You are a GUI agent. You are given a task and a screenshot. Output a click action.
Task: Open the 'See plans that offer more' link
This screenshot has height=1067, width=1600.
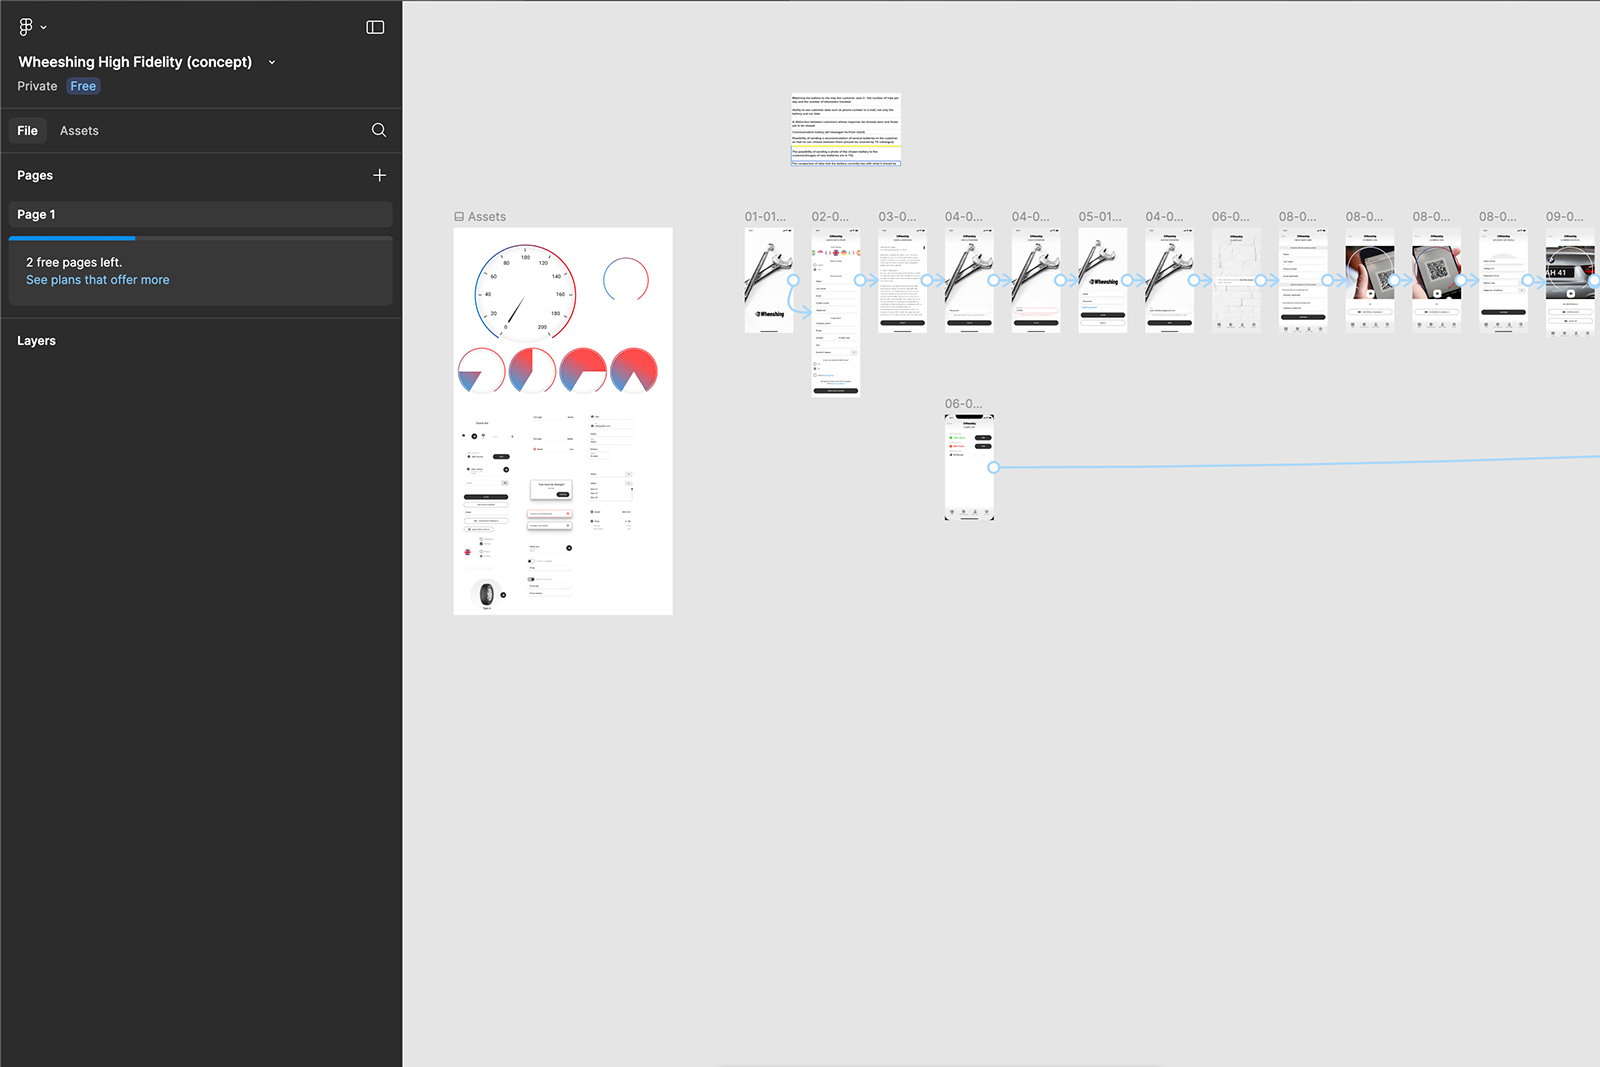click(98, 280)
